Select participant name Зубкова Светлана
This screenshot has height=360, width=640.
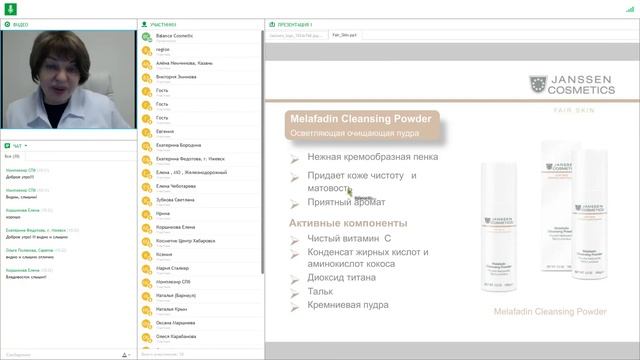tap(175, 200)
